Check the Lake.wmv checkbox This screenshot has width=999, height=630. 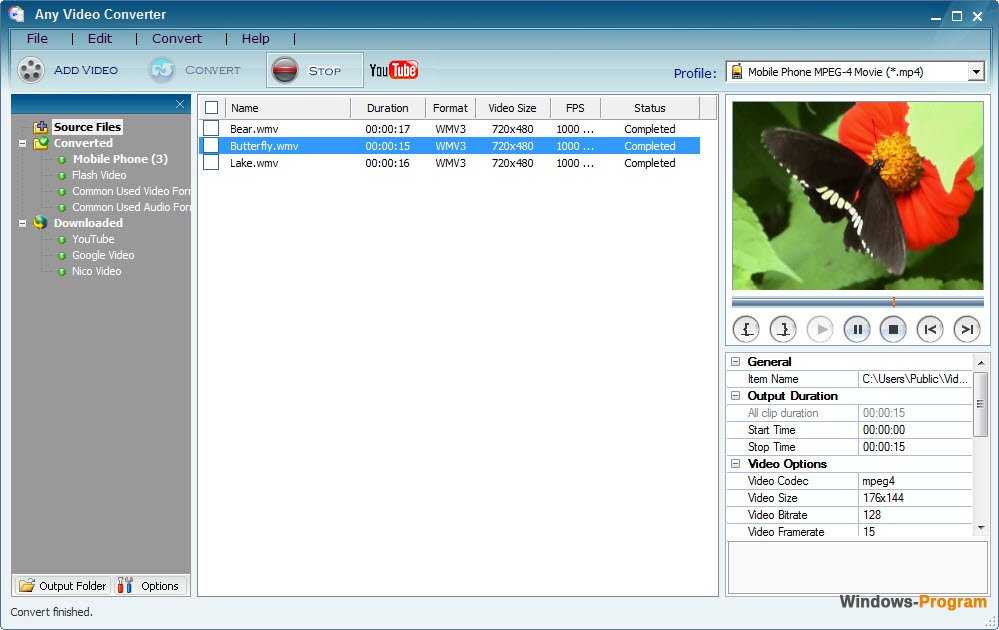coord(211,162)
